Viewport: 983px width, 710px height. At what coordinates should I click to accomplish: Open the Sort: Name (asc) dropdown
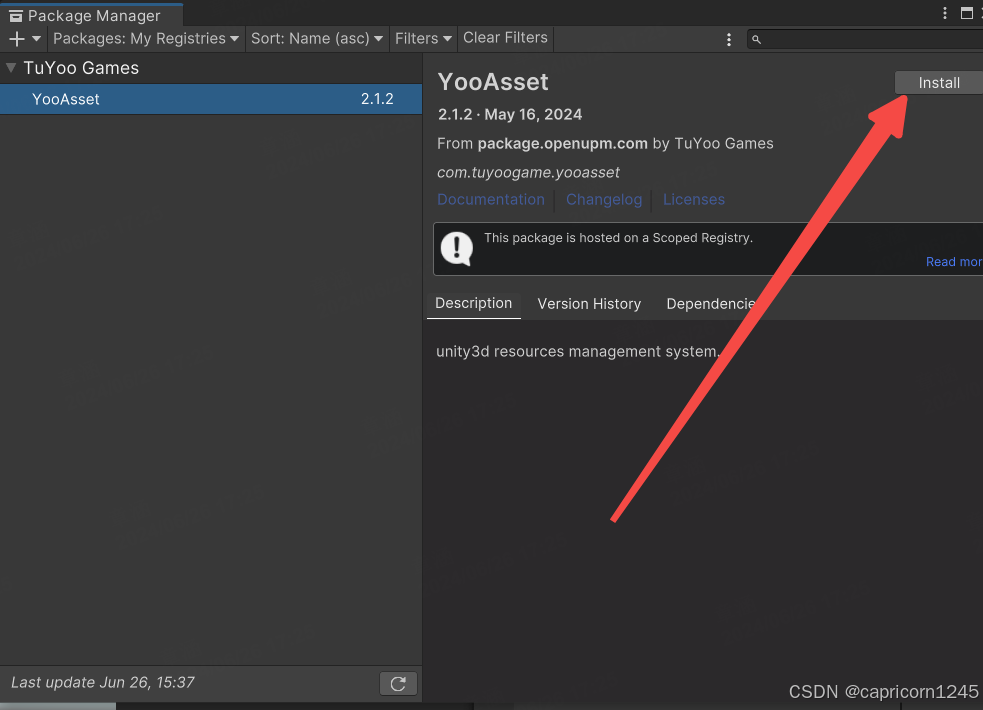317,39
